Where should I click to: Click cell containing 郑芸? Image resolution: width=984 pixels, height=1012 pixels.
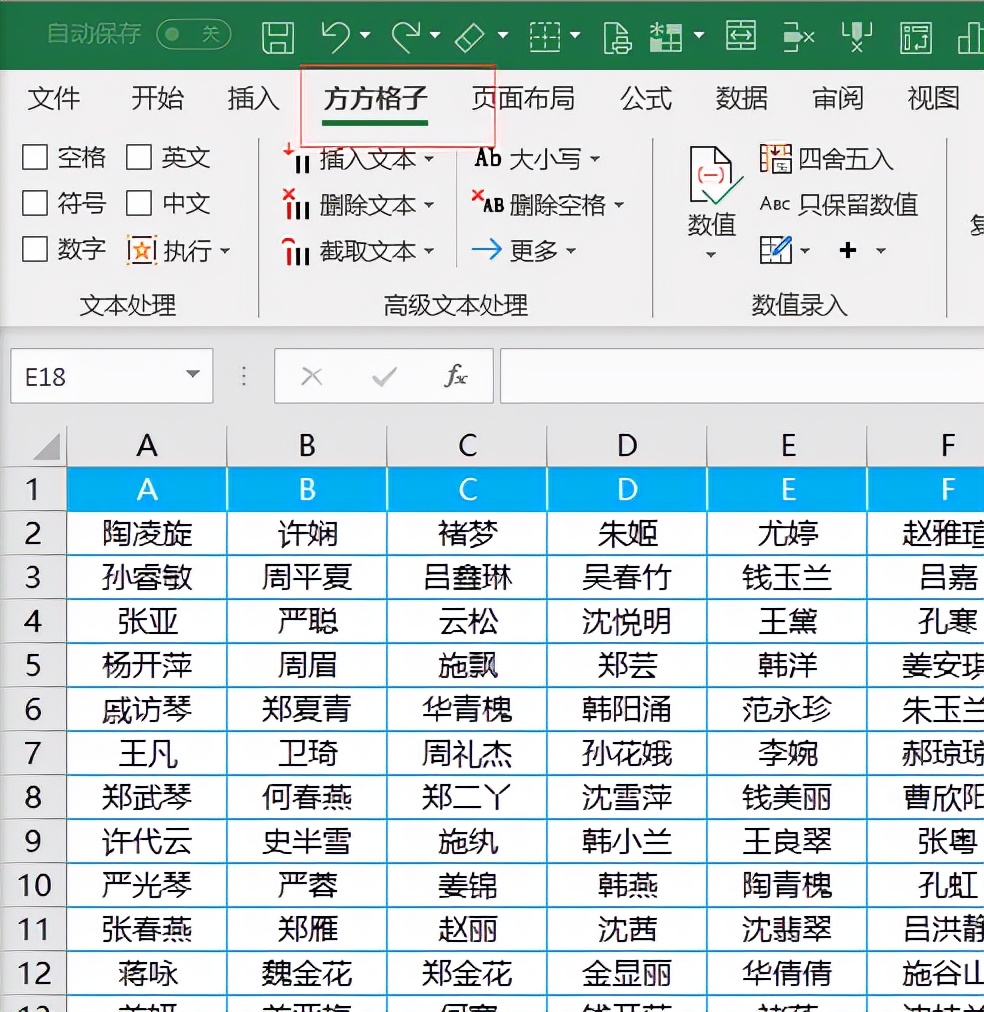coord(627,665)
